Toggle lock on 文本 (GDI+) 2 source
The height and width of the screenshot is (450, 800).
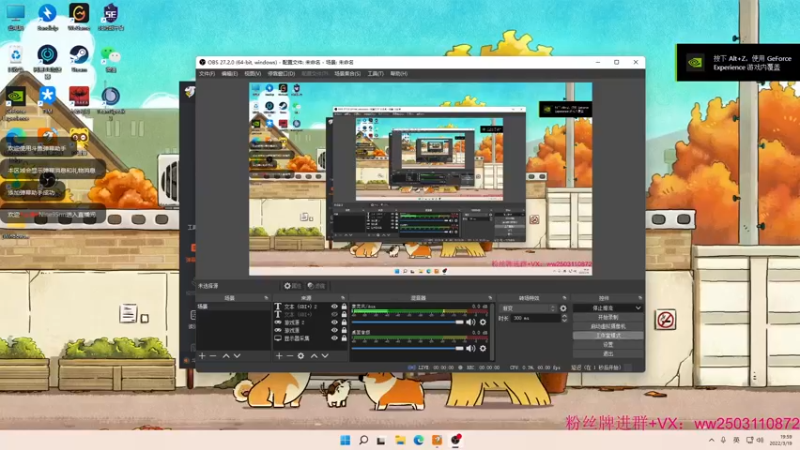(x=344, y=307)
